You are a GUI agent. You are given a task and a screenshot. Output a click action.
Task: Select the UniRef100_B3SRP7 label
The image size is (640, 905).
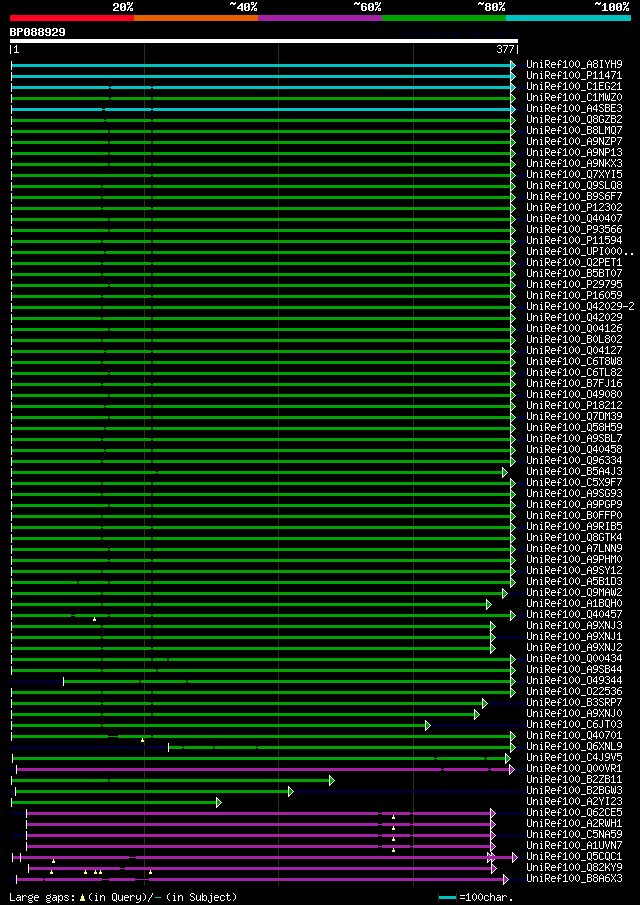(x=574, y=702)
